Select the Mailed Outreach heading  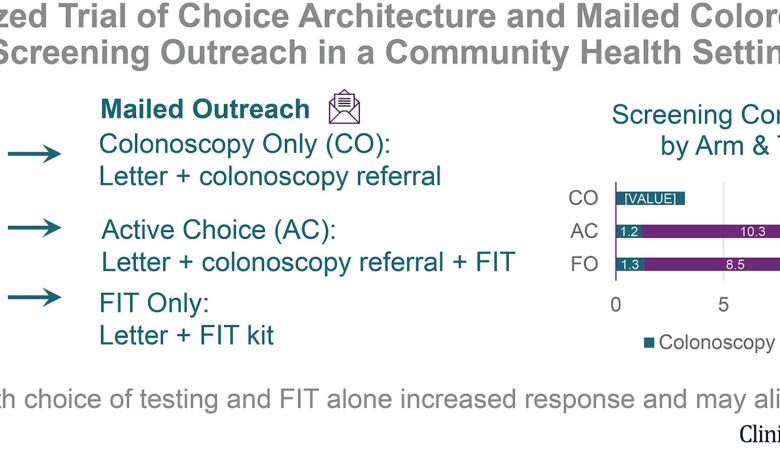205,109
